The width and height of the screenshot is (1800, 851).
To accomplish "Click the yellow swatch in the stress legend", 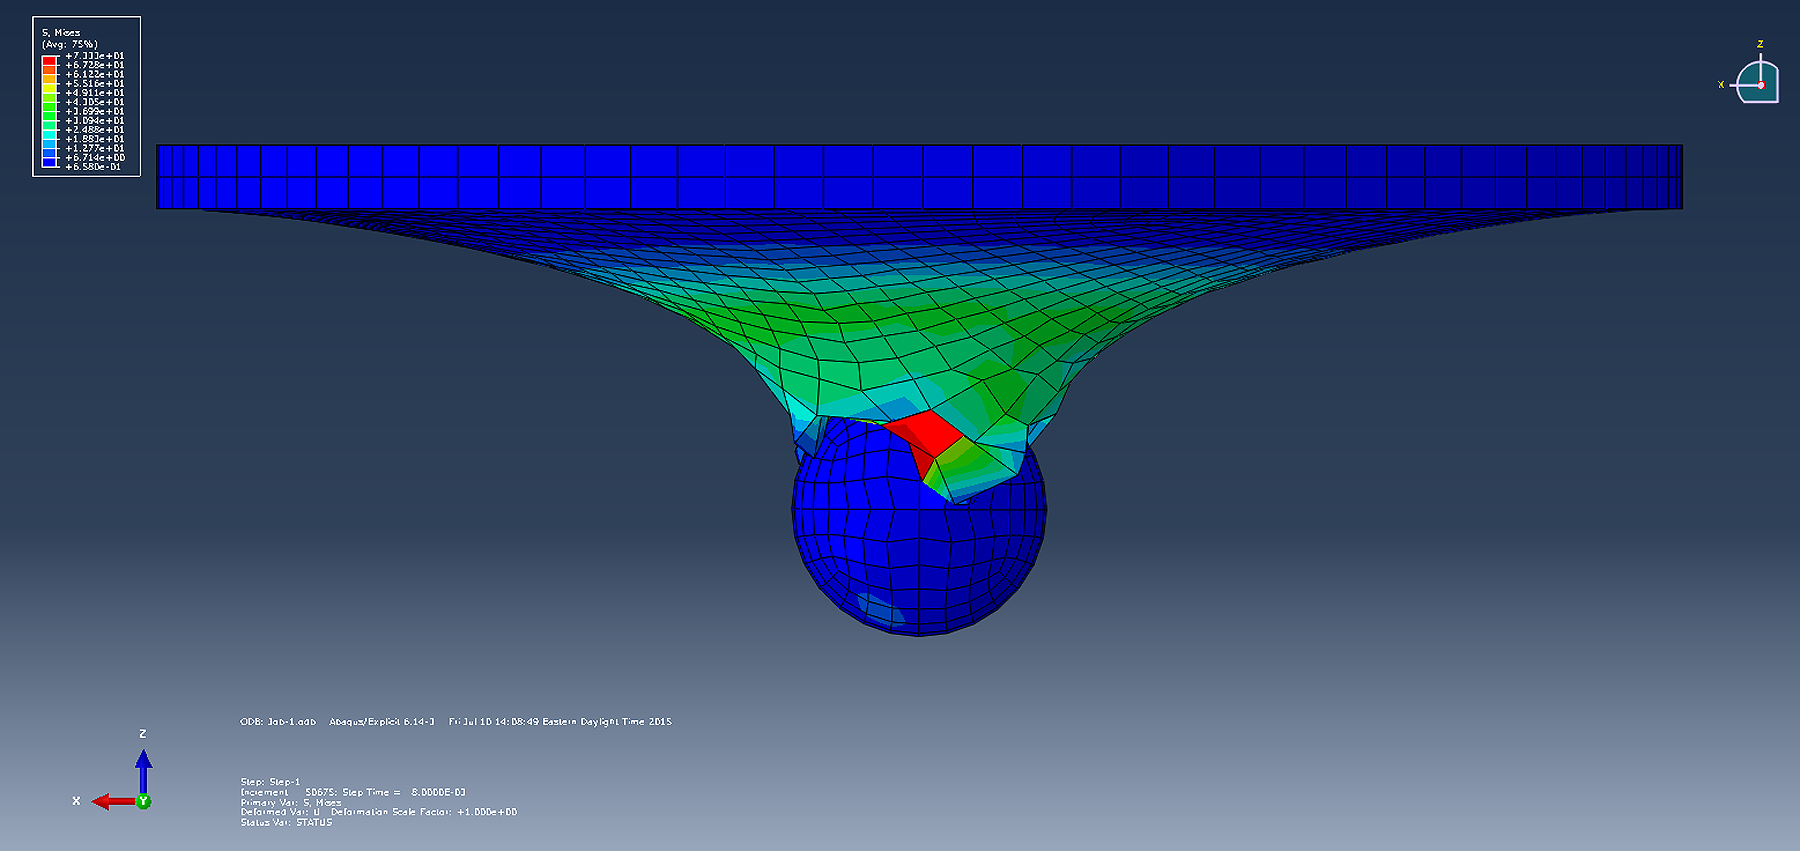I will pos(49,88).
